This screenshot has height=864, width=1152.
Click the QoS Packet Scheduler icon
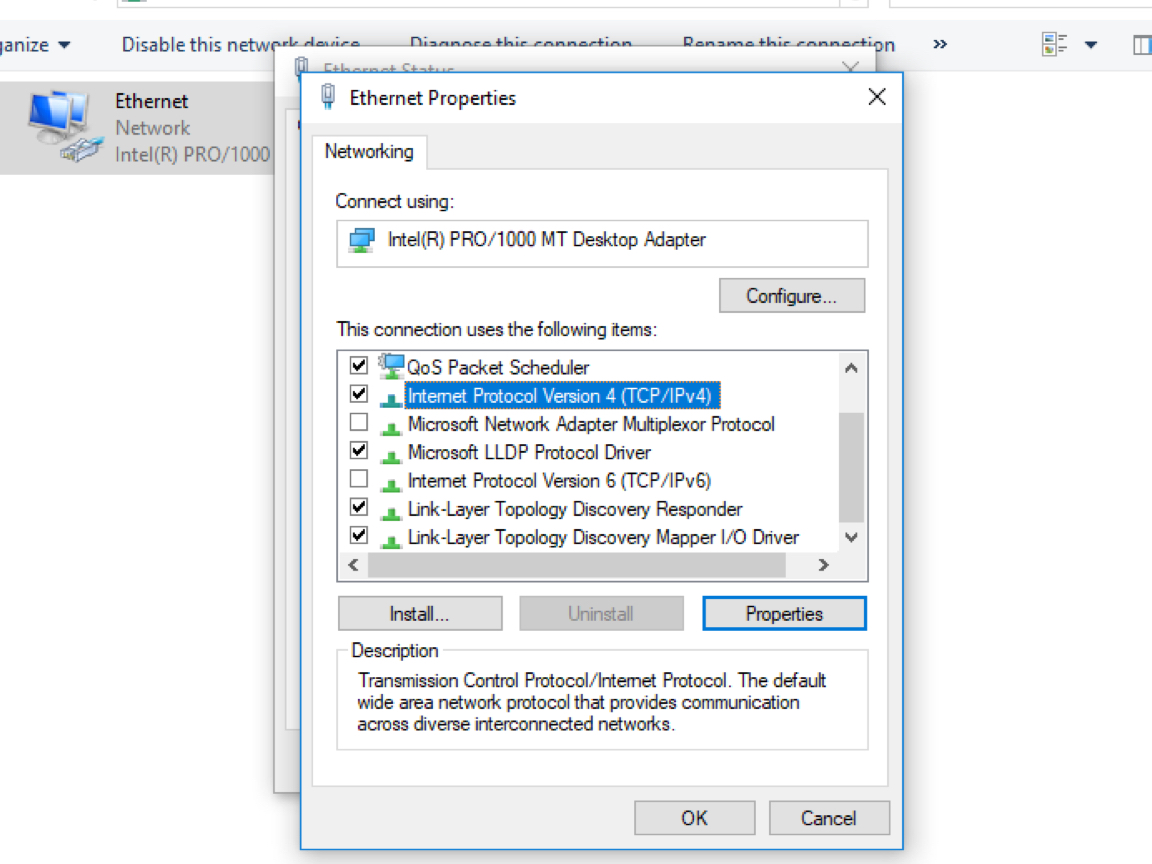point(391,366)
